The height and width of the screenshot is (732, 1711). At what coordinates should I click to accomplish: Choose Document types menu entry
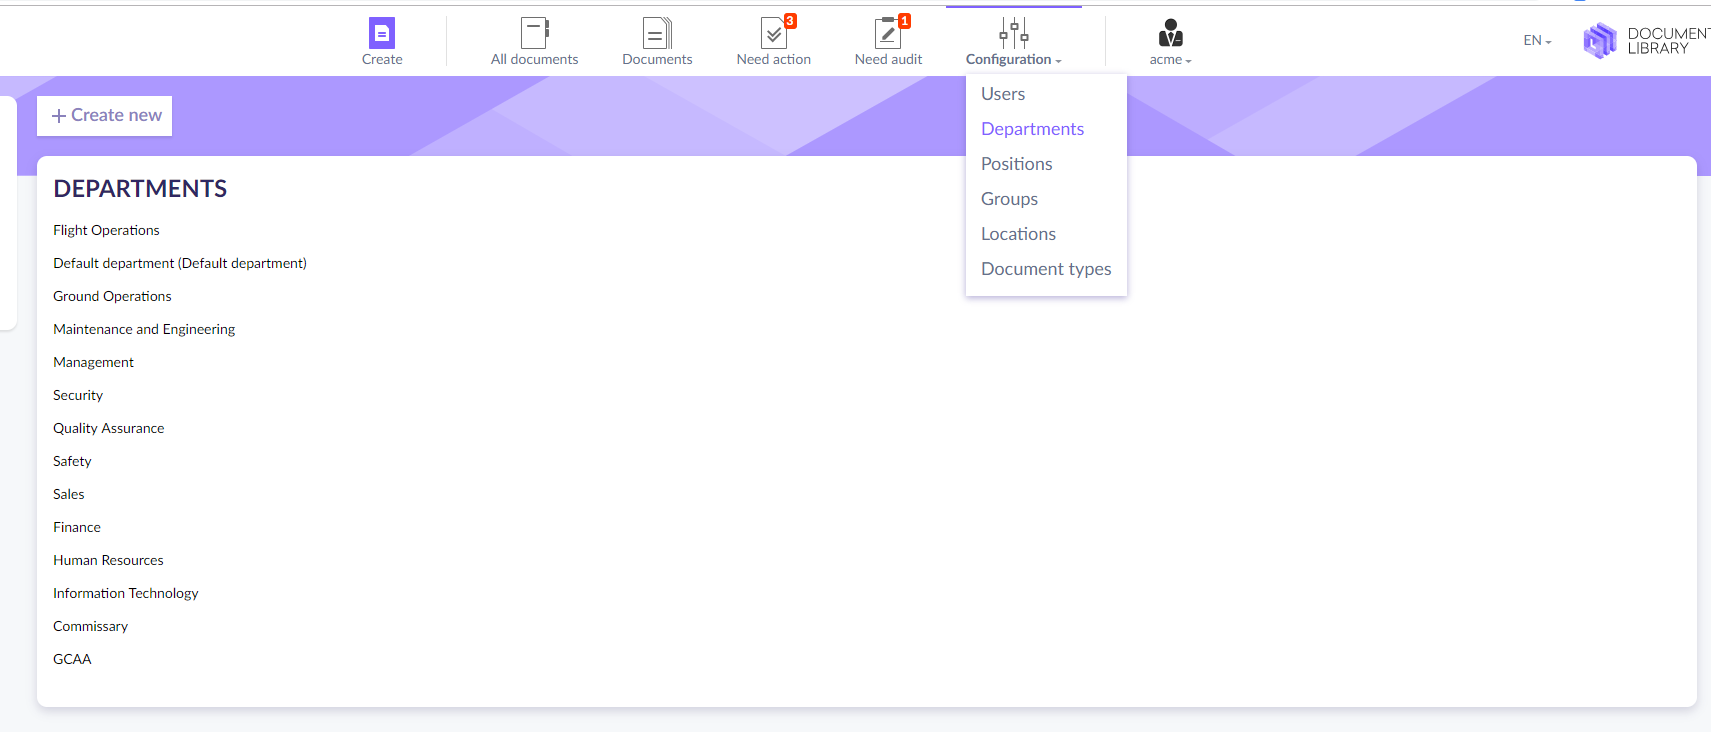click(x=1046, y=269)
